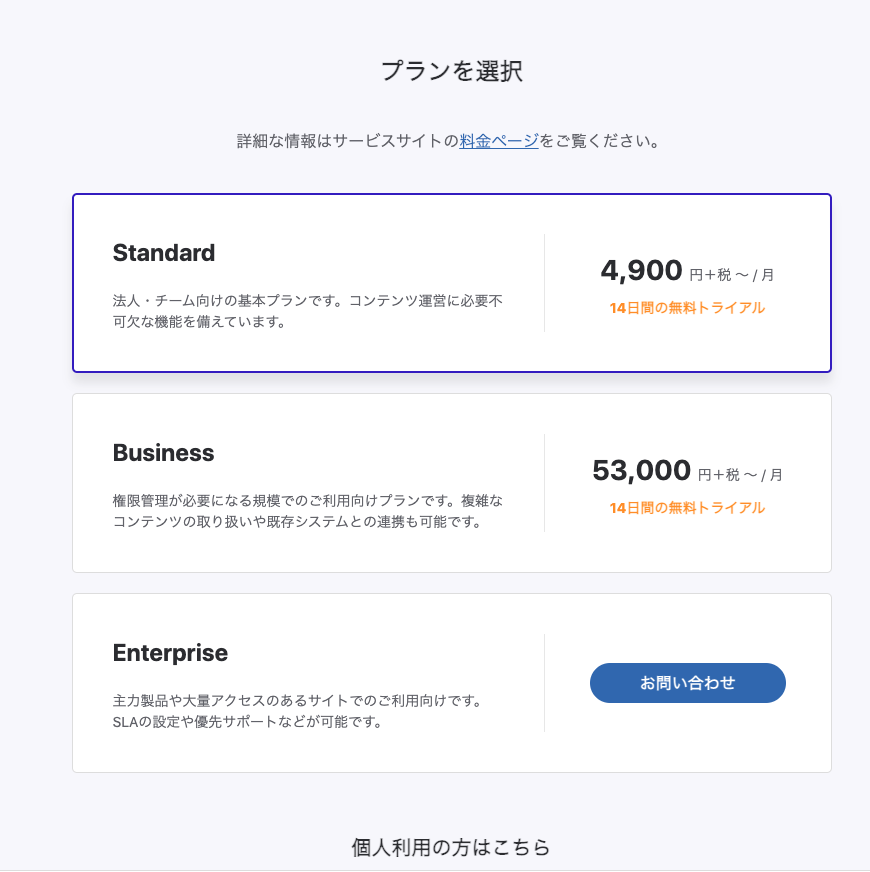Click the 円+税 ～ / 月 label beside 4,900
The width and height of the screenshot is (870, 872).
tap(732, 274)
